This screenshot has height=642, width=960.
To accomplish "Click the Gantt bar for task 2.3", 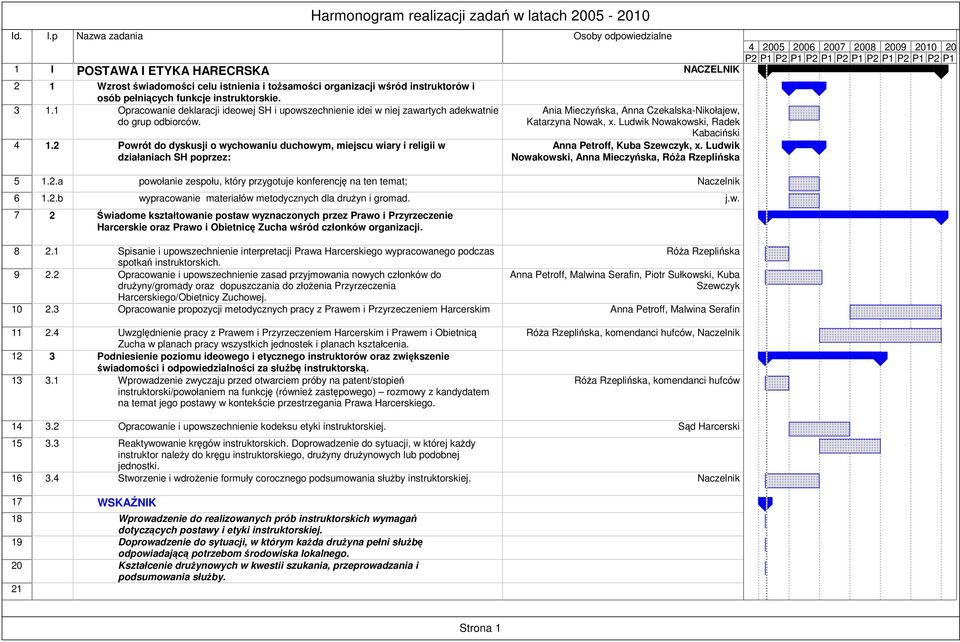I will tap(895, 312).
